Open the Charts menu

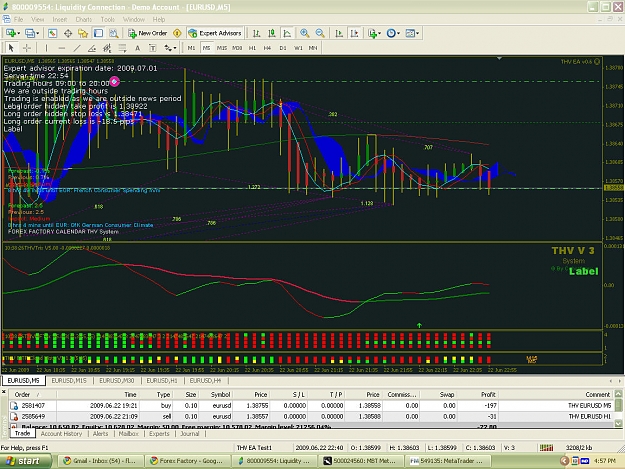click(x=83, y=19)
